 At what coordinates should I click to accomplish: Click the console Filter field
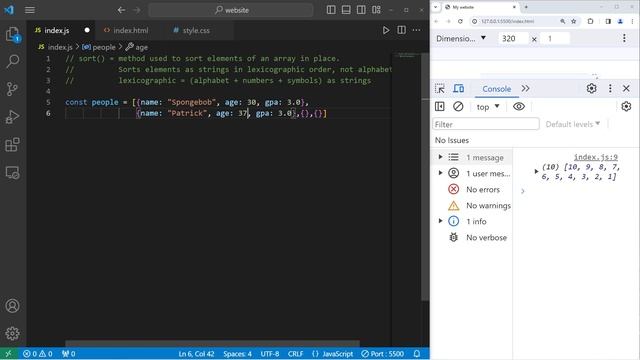coord(486,124)
